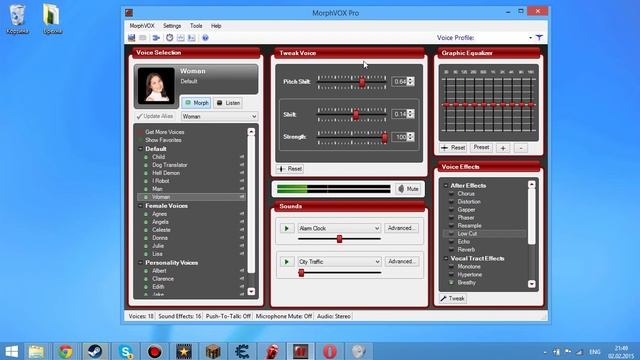
Task: Open Google Chrome from the taskbar
Action: pyautogui.click(x=65, y=351)
